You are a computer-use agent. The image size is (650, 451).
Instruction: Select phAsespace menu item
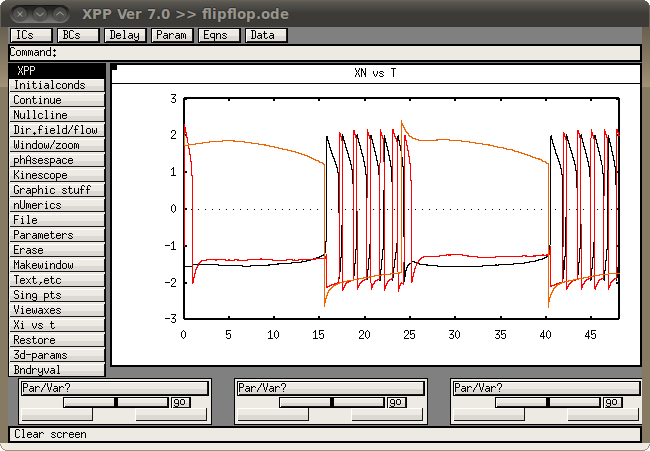(57, 160)
